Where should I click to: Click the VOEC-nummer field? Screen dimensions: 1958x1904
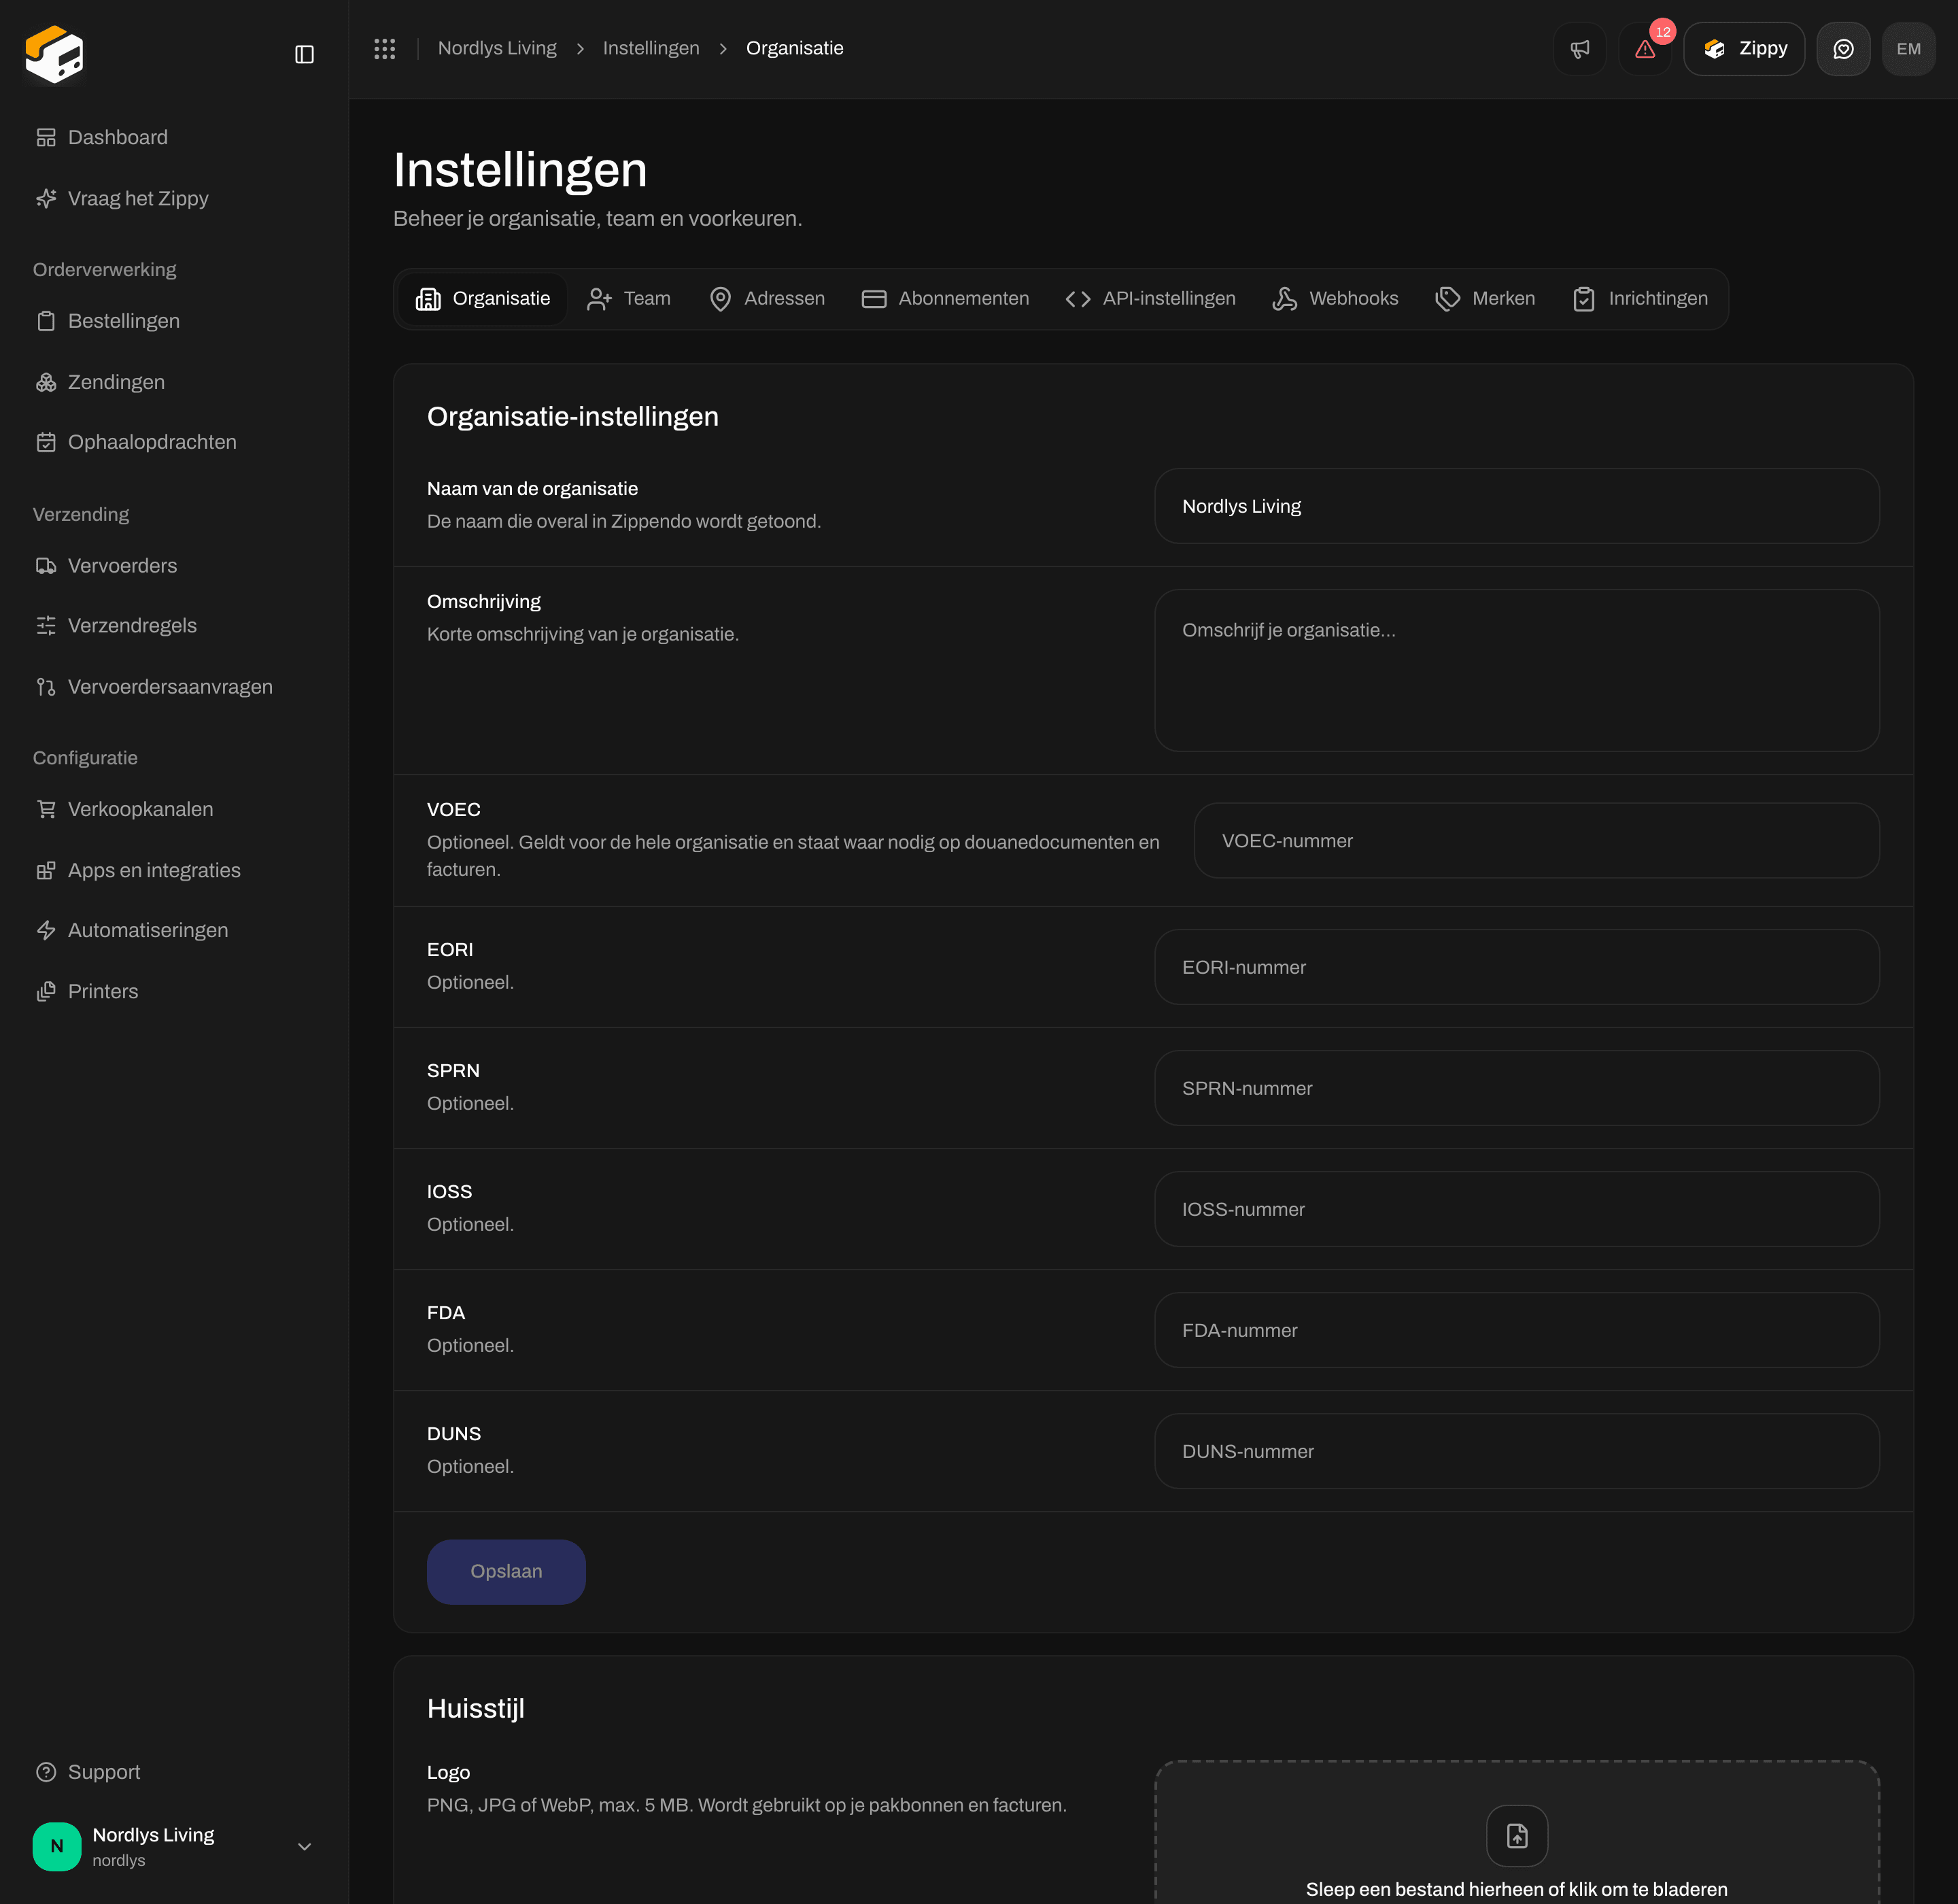[1536, 841]
